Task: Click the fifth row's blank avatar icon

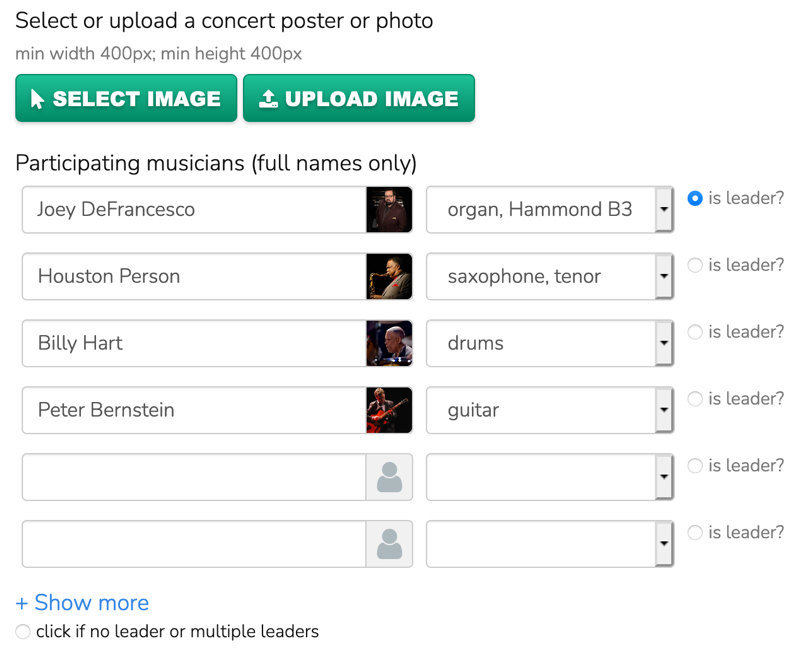Action: (389, 478)
